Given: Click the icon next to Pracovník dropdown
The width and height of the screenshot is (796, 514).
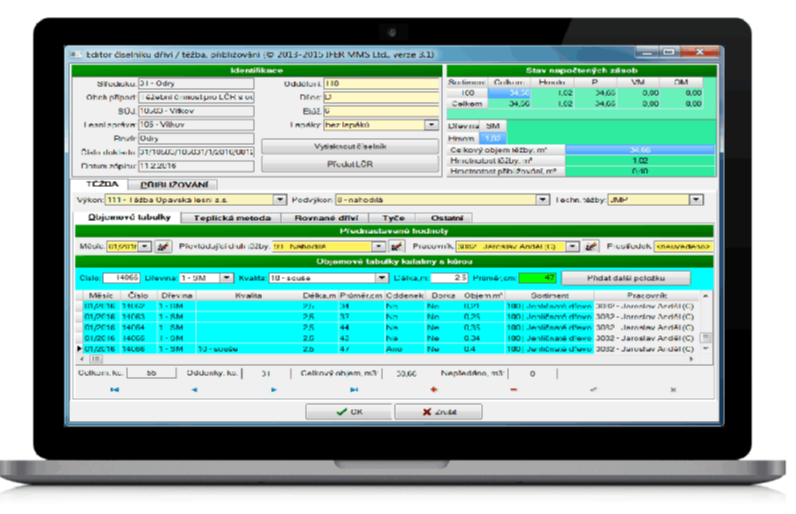Looking at the screenshot, I should pos(591,246).
